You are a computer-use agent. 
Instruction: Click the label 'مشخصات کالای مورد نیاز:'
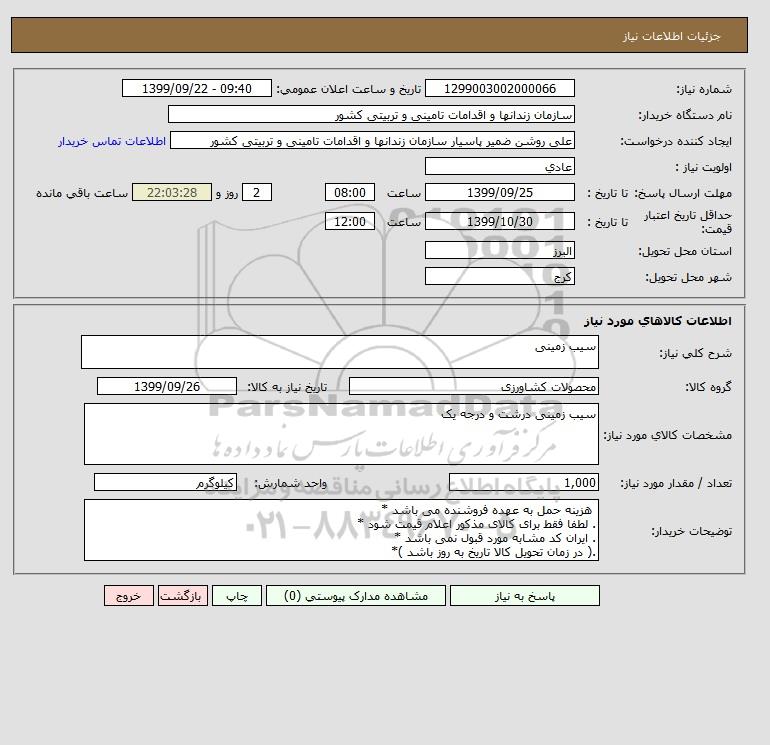668,435
